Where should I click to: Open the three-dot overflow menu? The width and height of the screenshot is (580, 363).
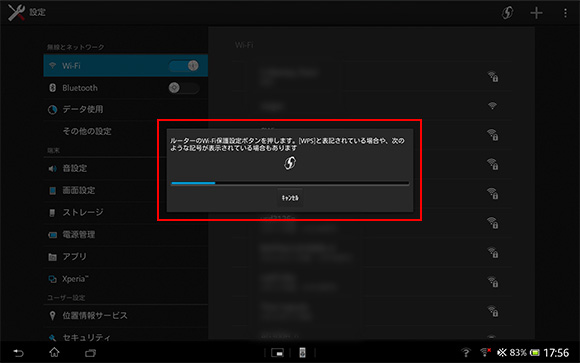(565, 13)
